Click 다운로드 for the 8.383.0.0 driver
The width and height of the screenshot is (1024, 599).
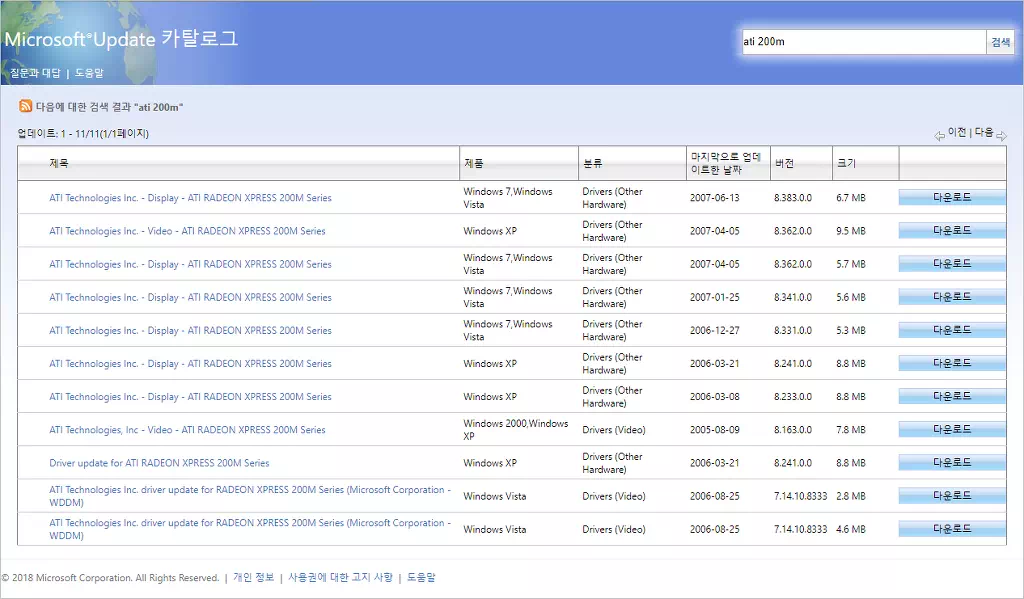(952, 197)
